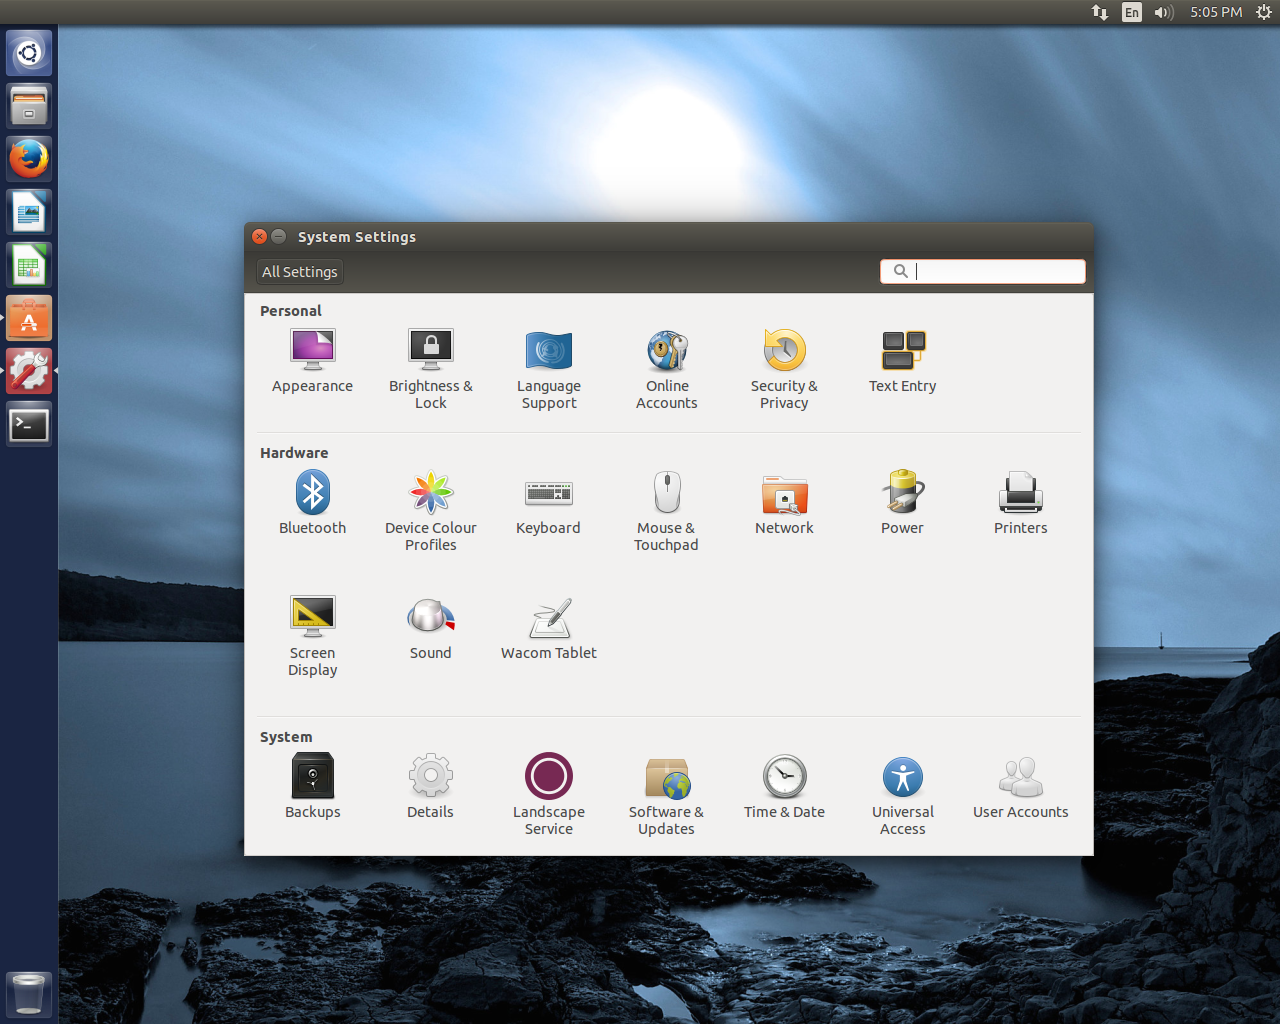Launch LibreOffice Writer from the dock

(x=29, y=212)
